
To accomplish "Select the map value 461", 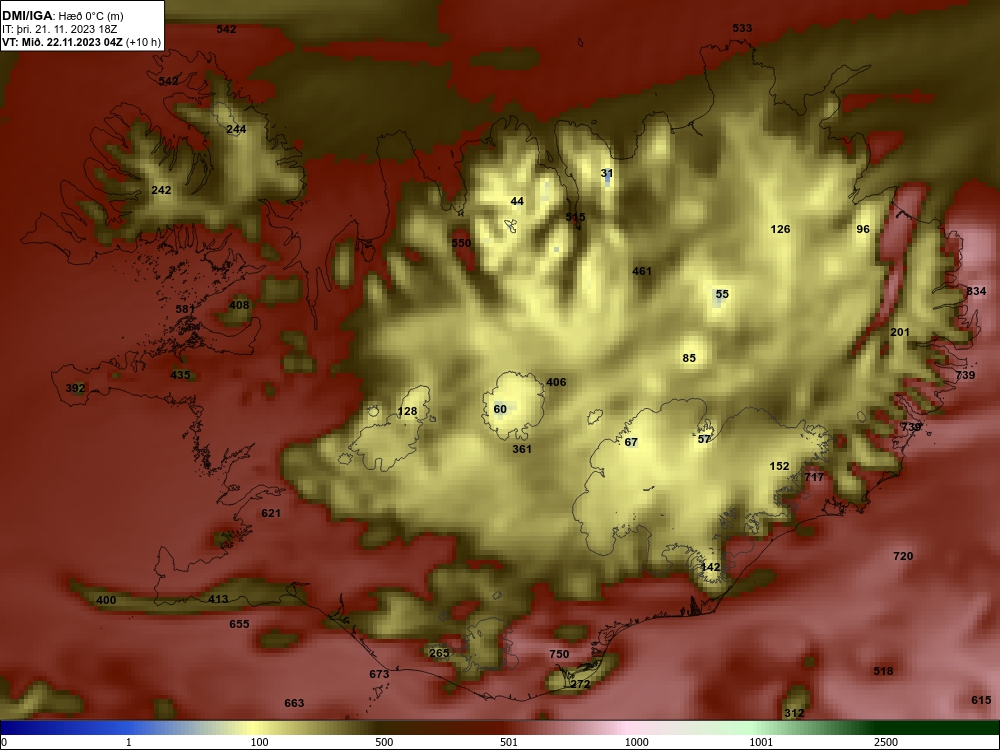I will [642, 271].
